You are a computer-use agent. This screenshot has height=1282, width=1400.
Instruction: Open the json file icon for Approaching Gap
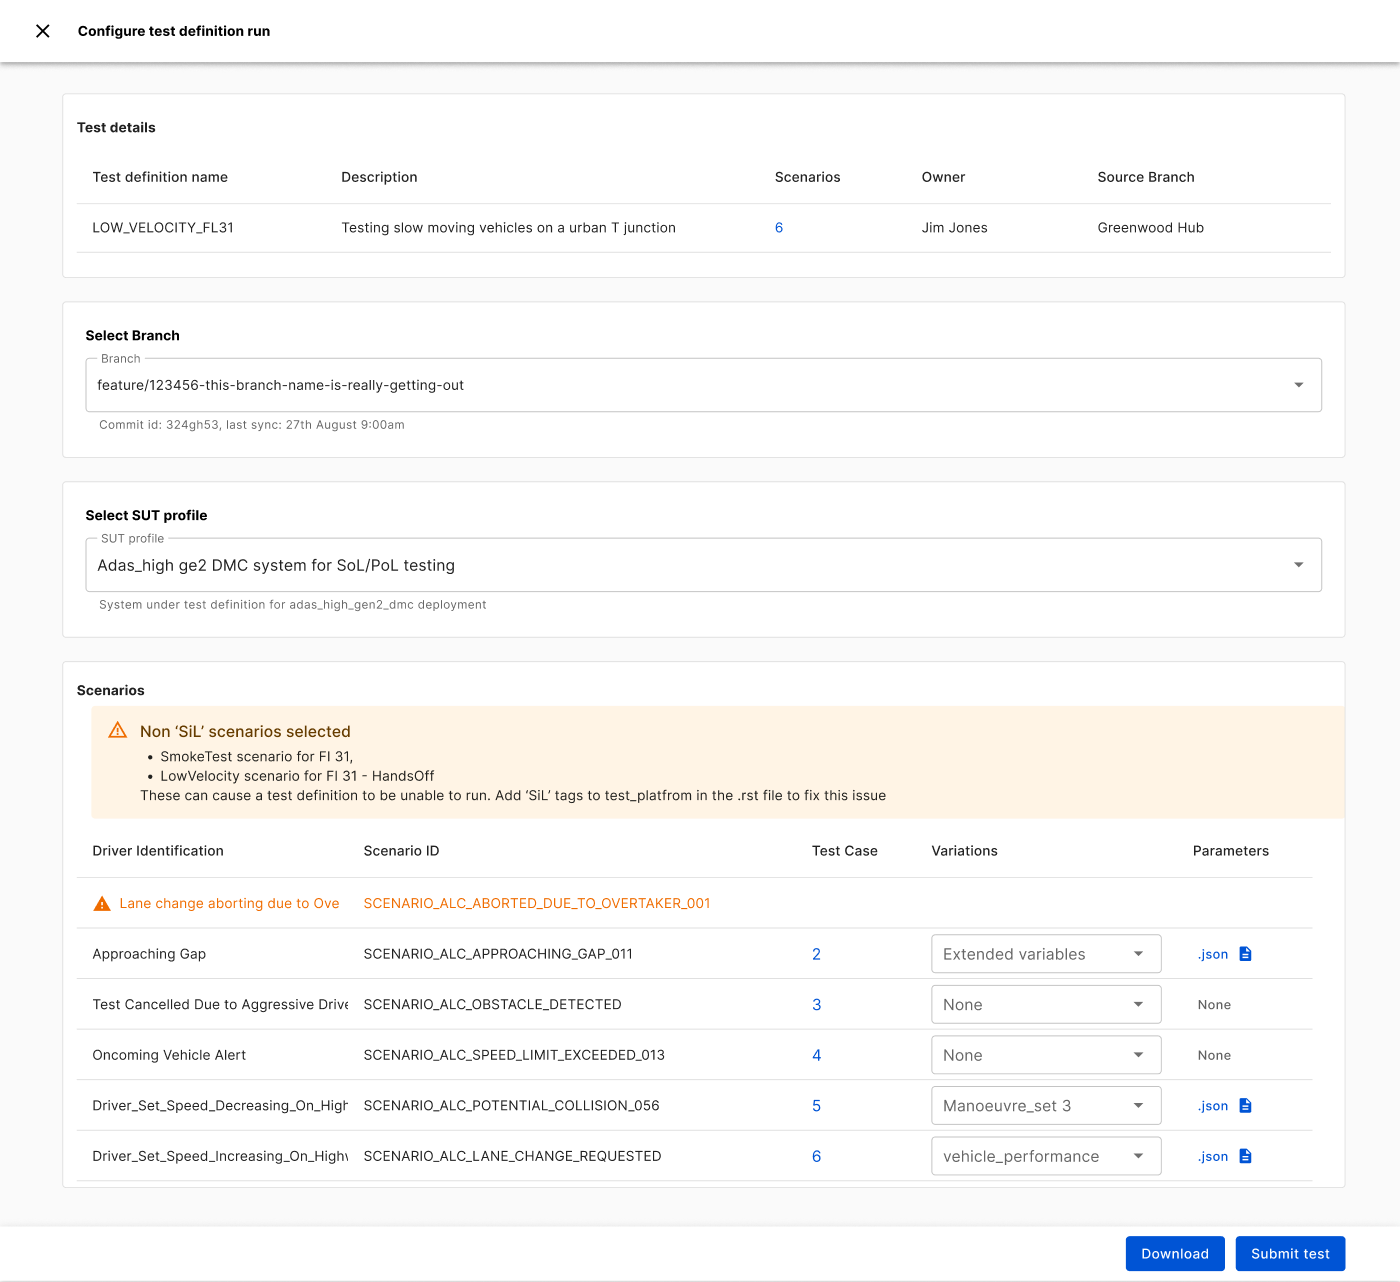click(1245, 954)
